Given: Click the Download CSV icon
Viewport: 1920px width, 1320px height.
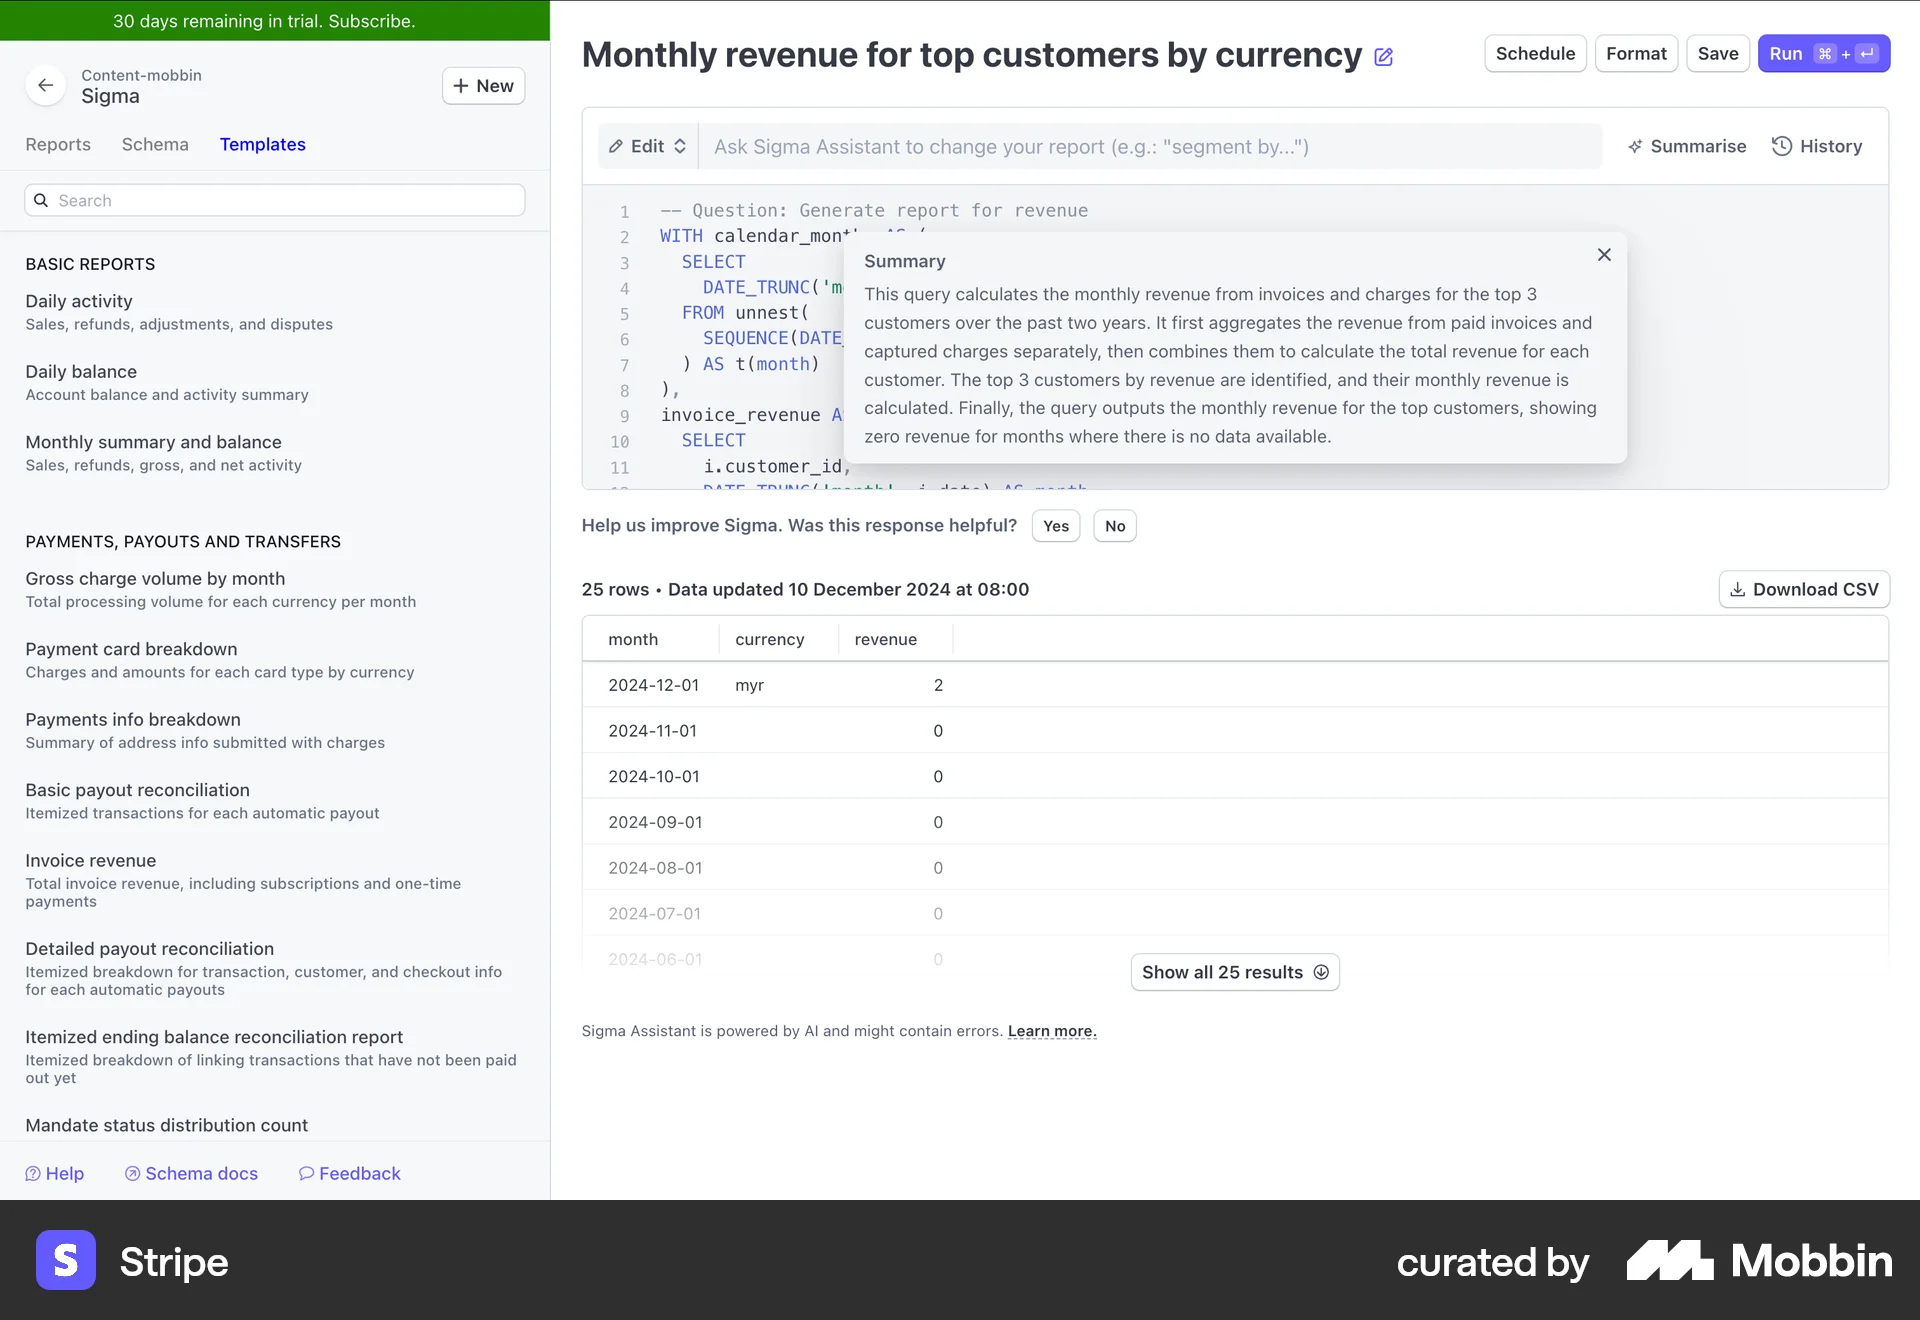Looking at the screenshot, I should click(x=1736, y=589).
